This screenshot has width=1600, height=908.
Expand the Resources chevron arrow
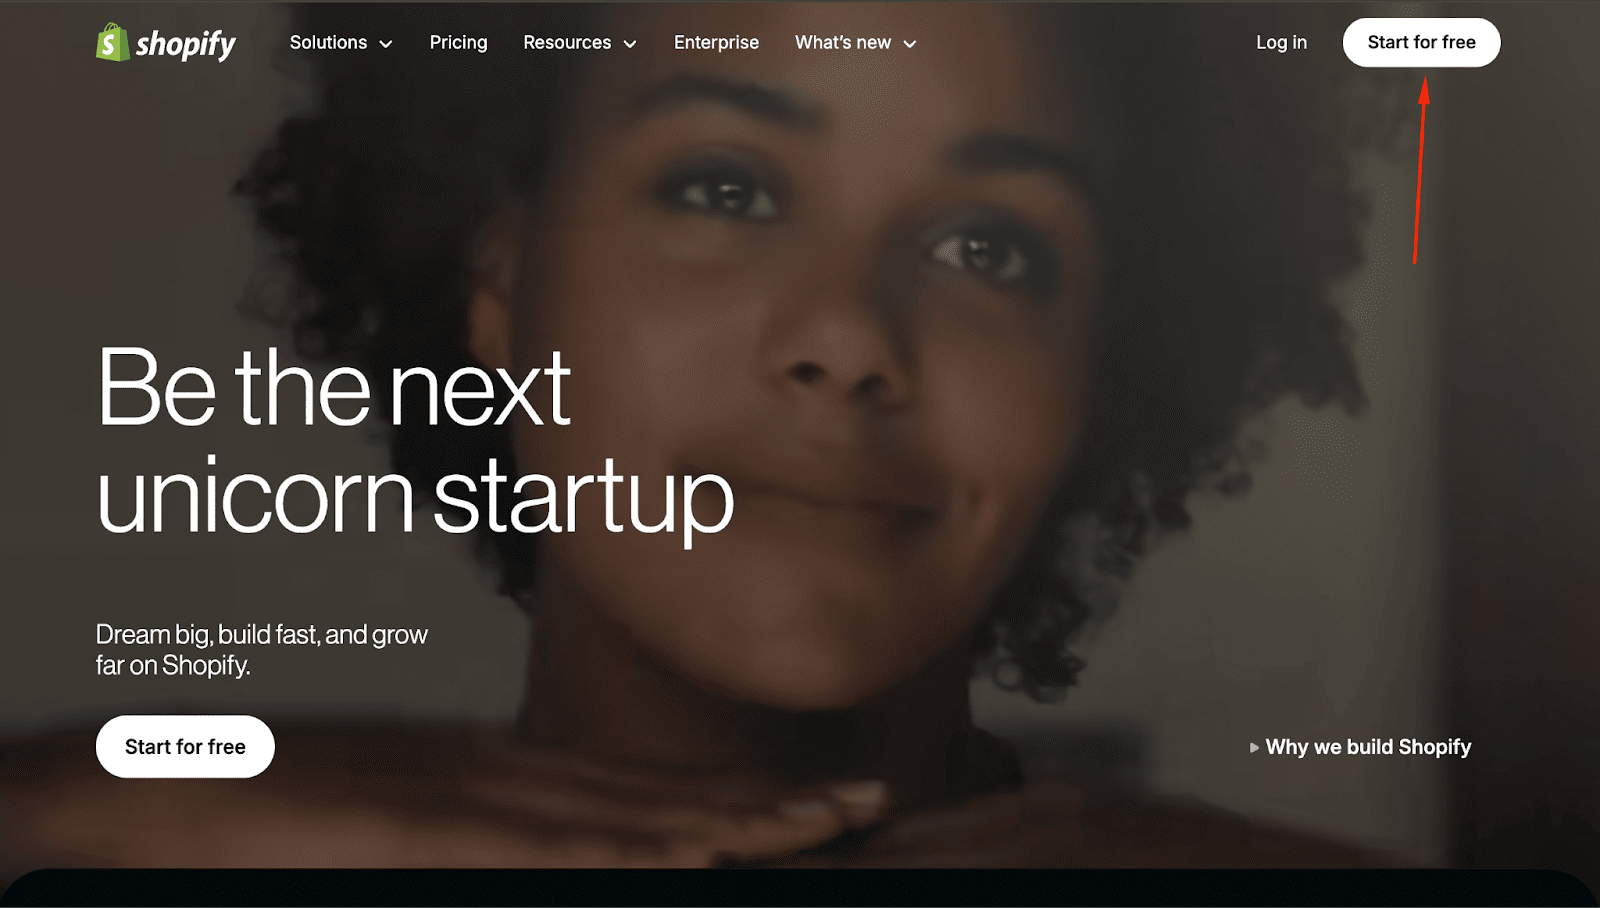[630, 44]
